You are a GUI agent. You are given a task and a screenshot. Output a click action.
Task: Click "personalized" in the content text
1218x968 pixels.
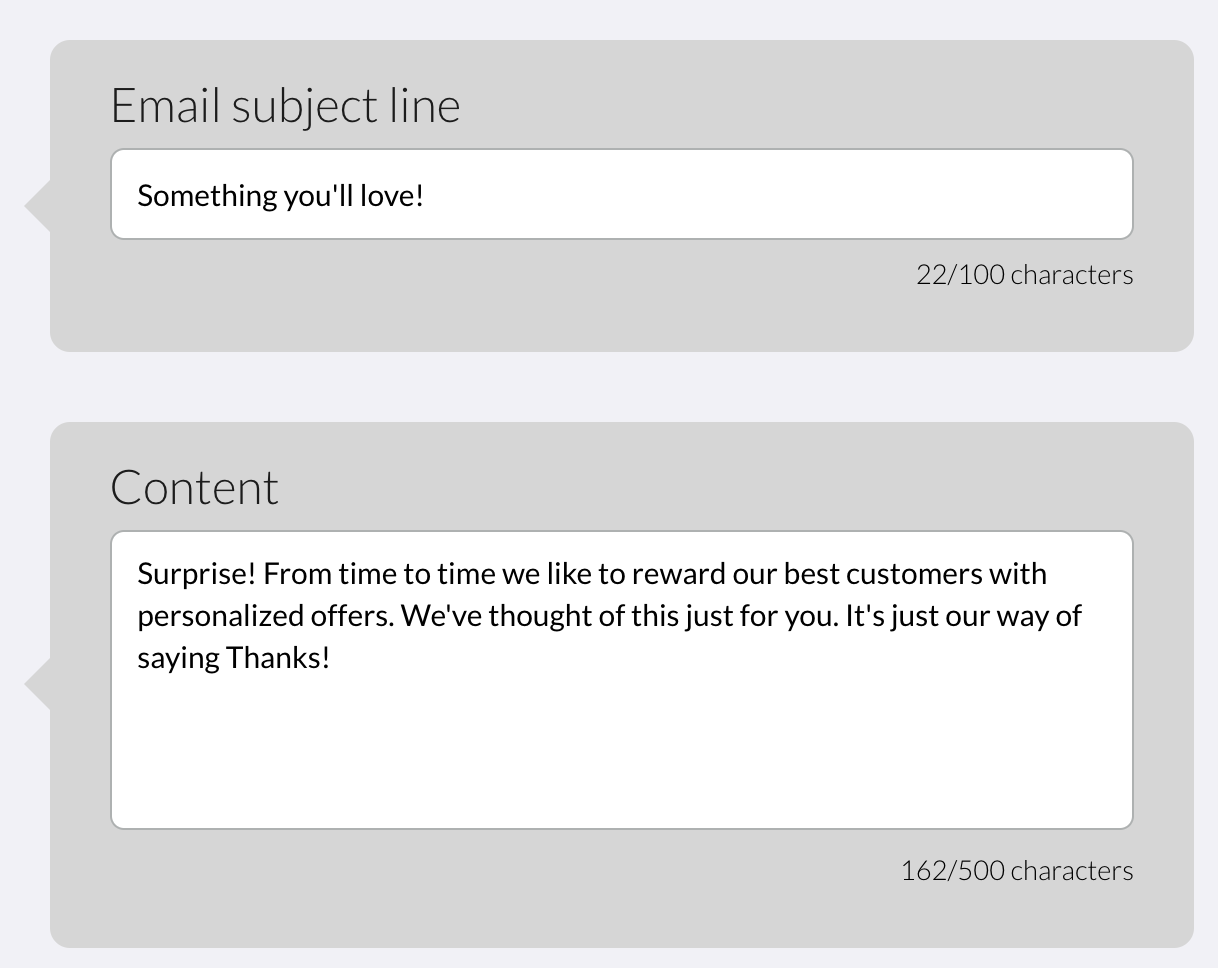pos(215,616)
